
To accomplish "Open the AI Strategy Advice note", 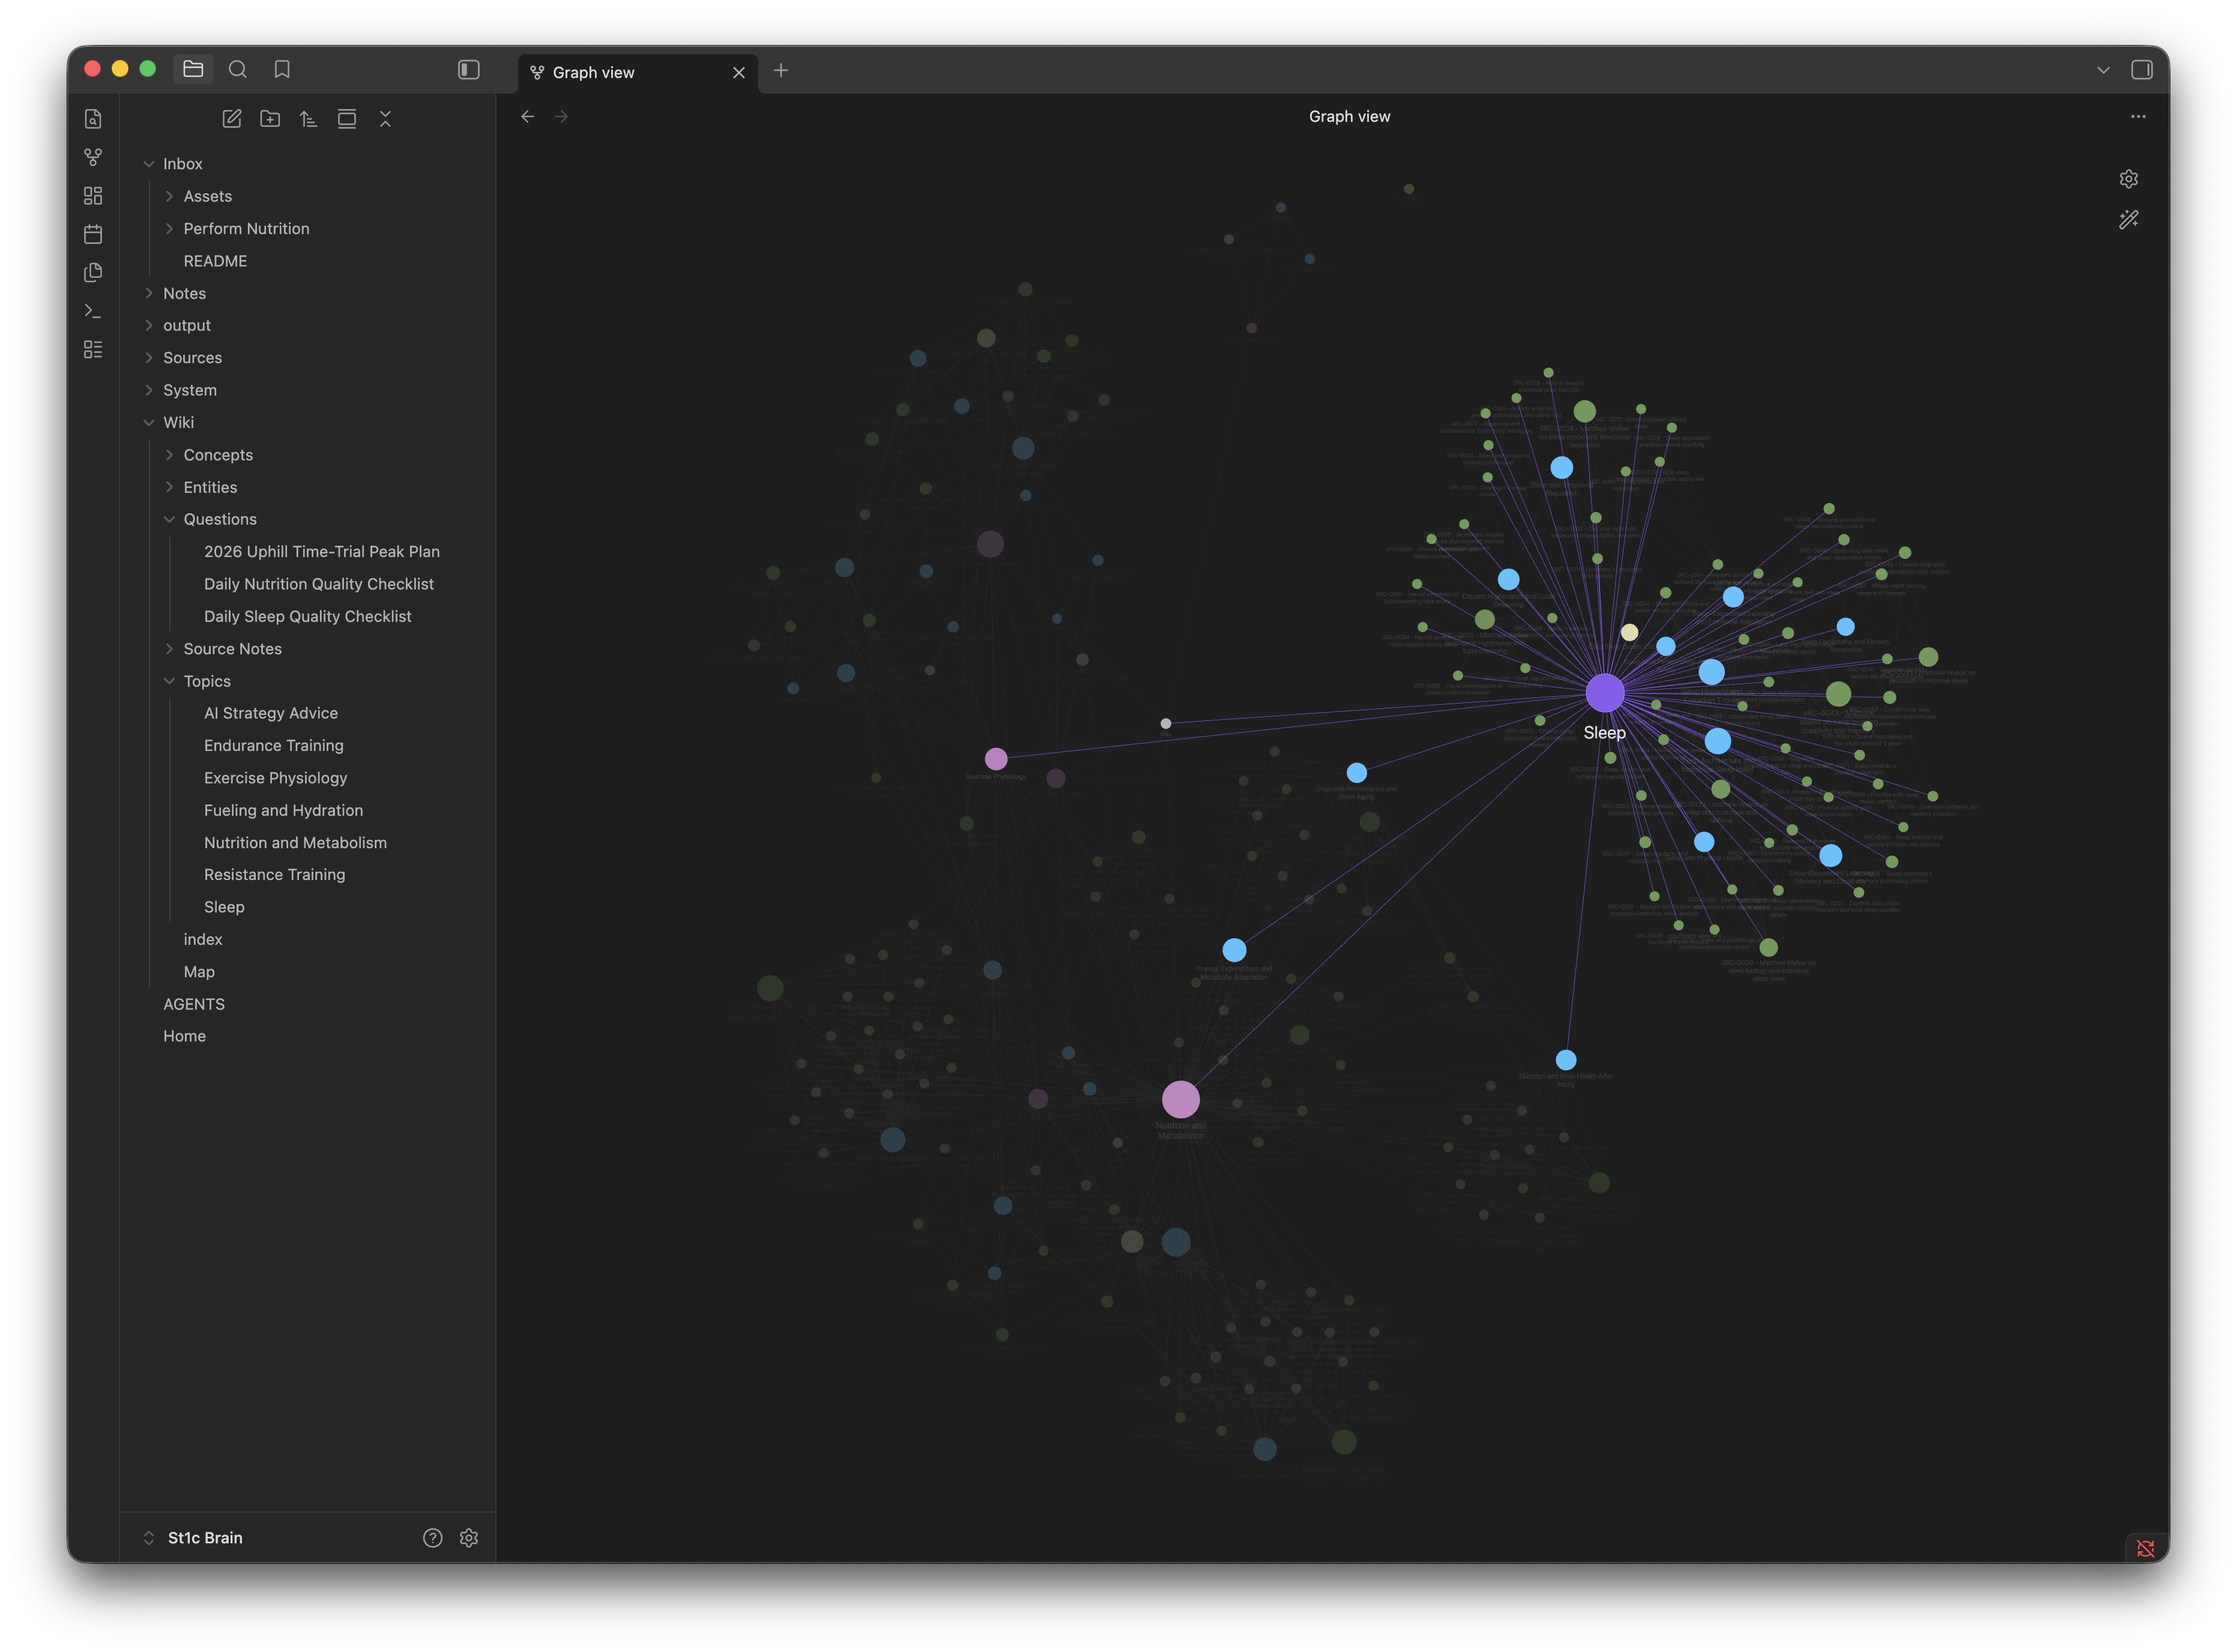I will pyautogui.click(x=271, y=713).
